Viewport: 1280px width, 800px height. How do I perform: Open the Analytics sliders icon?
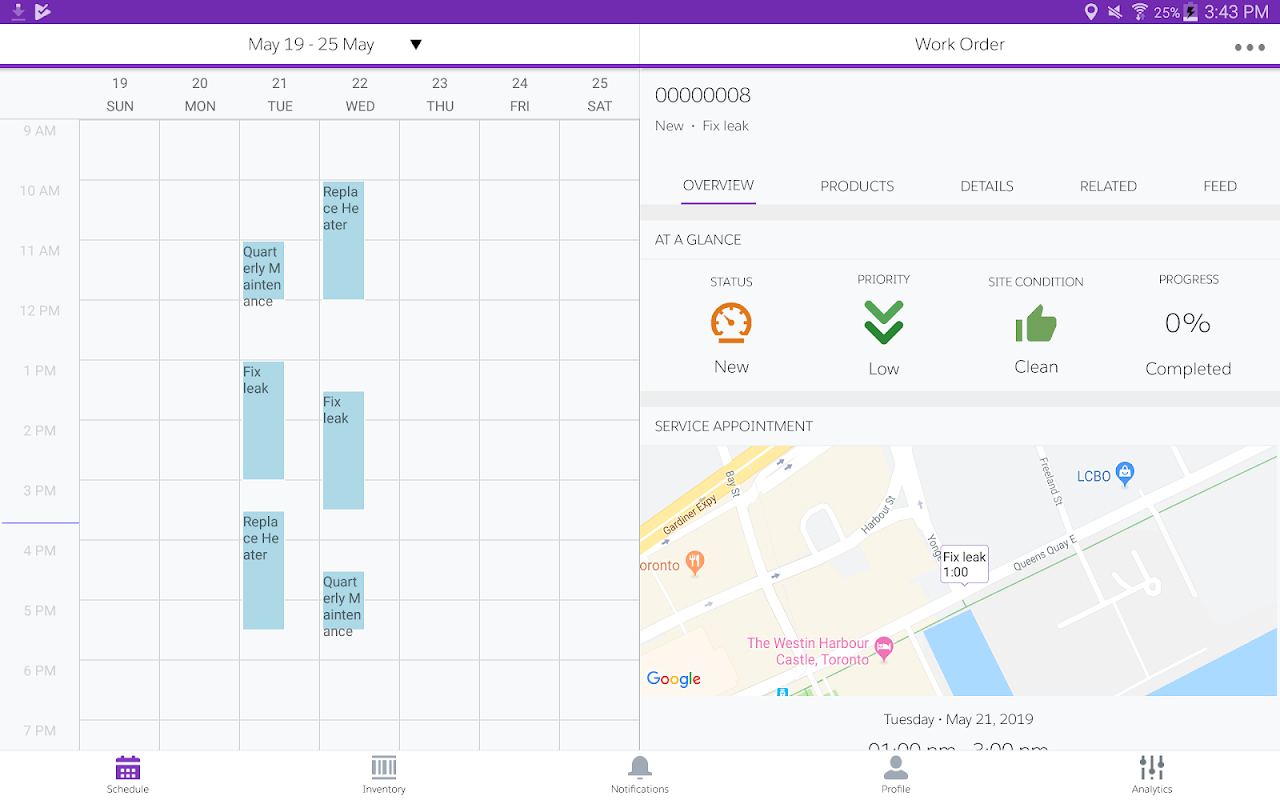point(1152,769)
